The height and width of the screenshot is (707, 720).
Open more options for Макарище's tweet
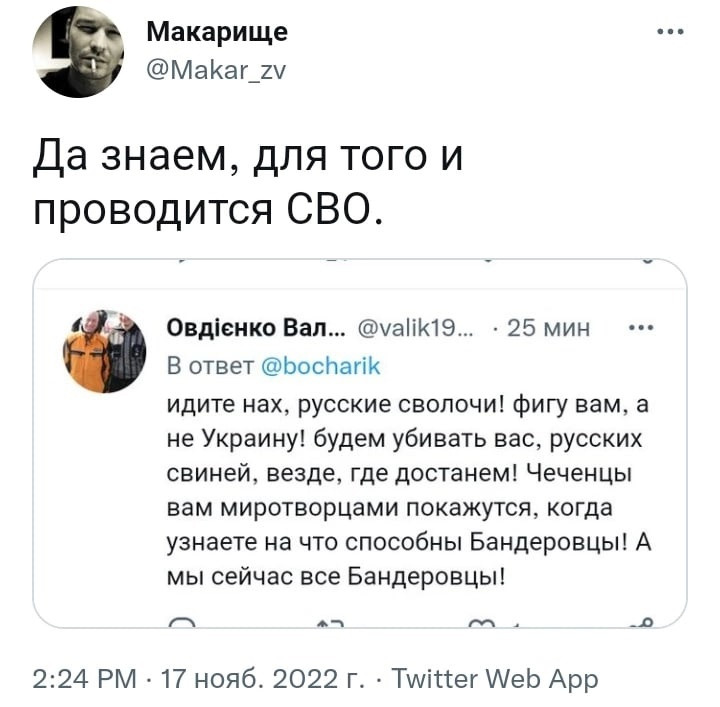(670, 31)
